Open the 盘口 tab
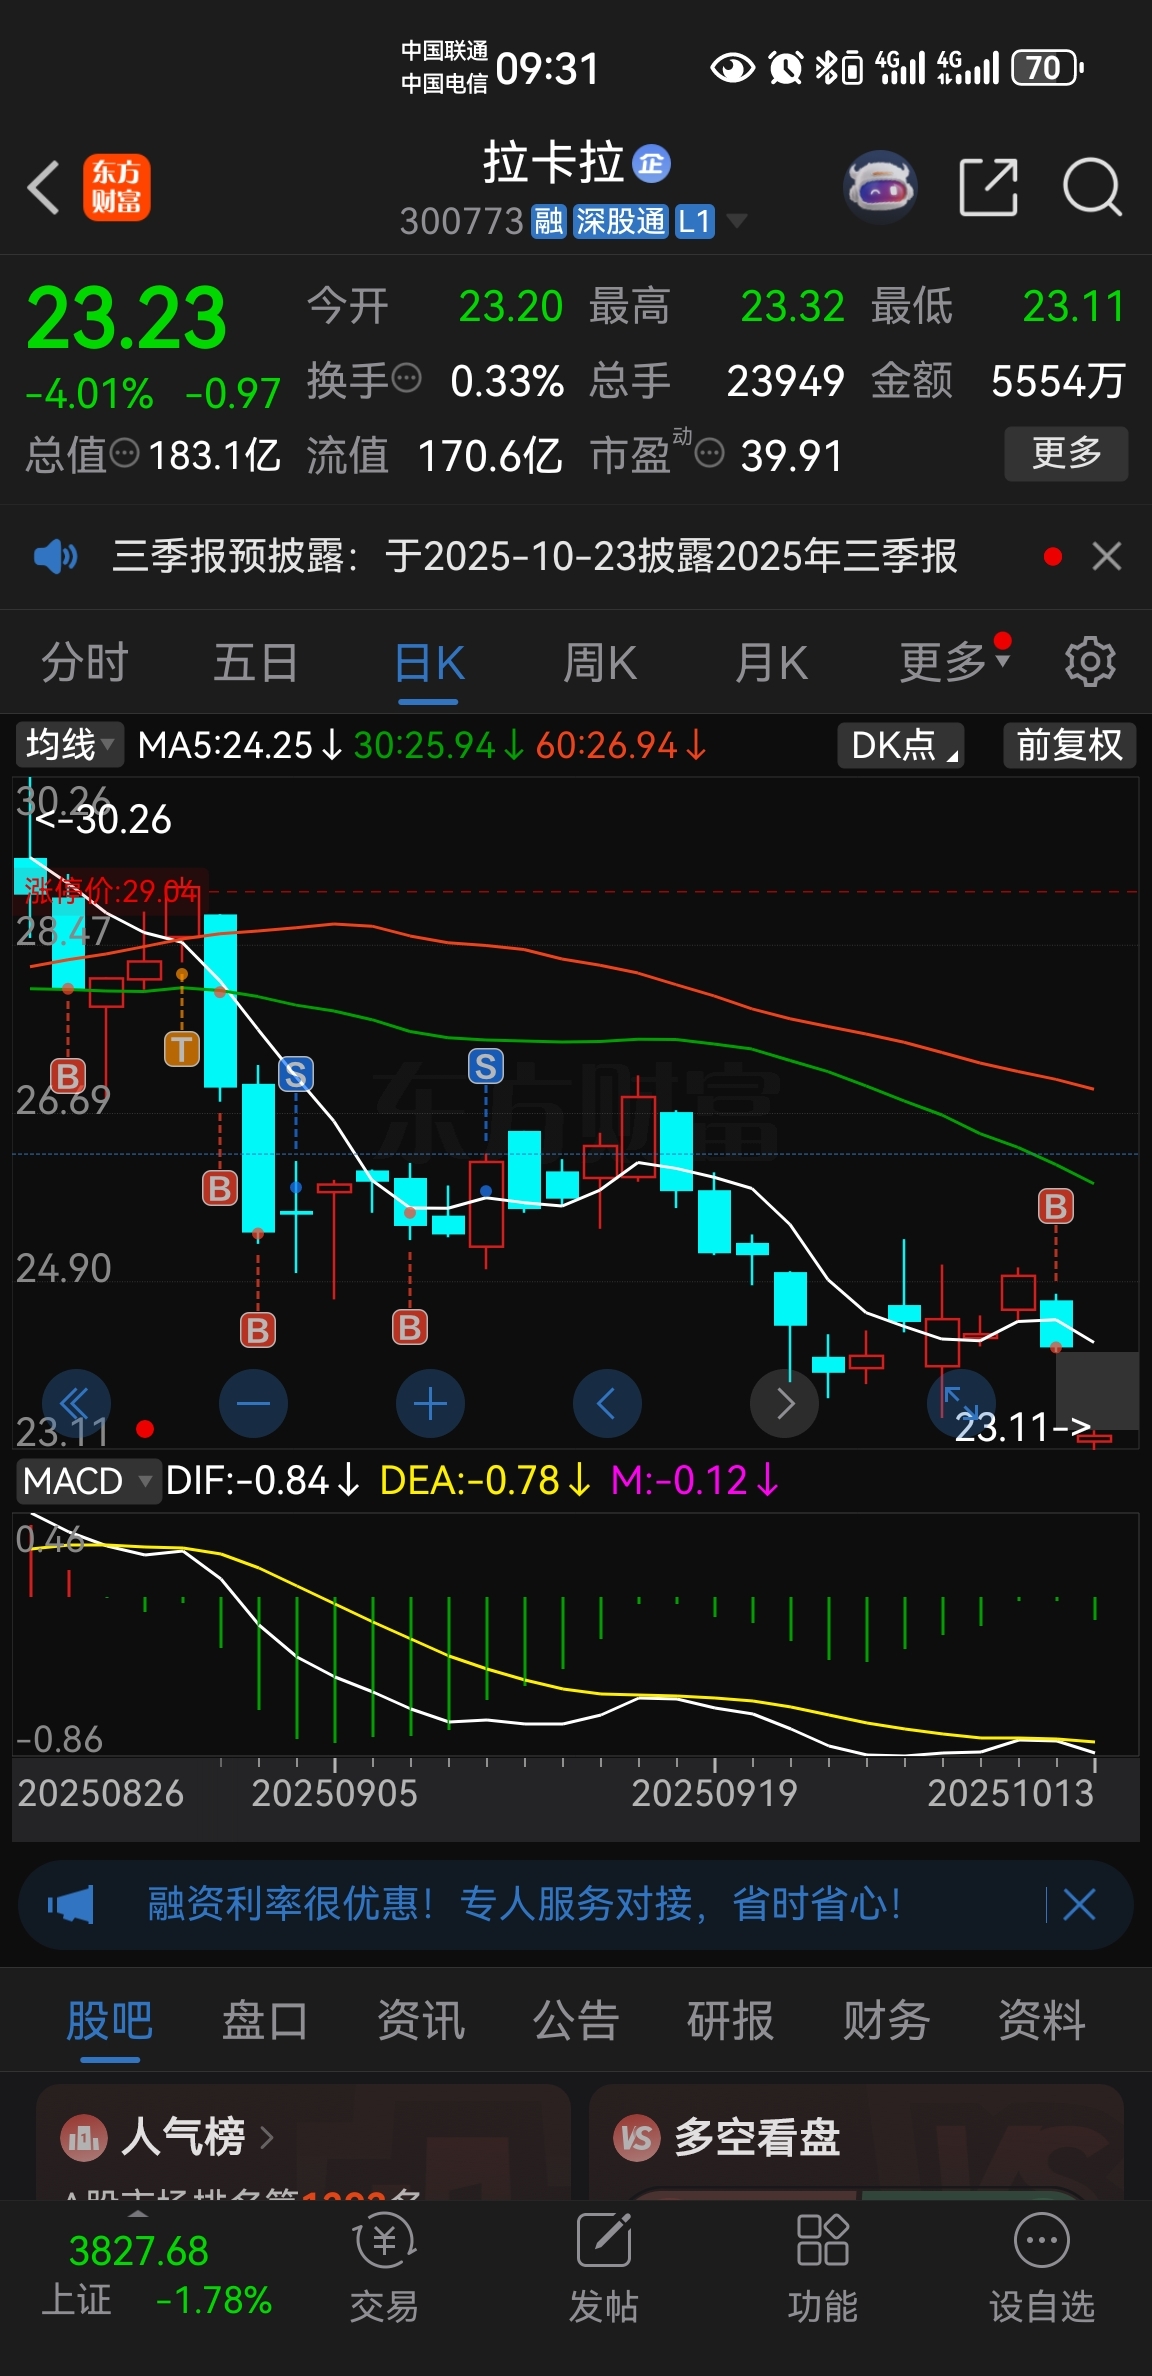 (265, 2020)
